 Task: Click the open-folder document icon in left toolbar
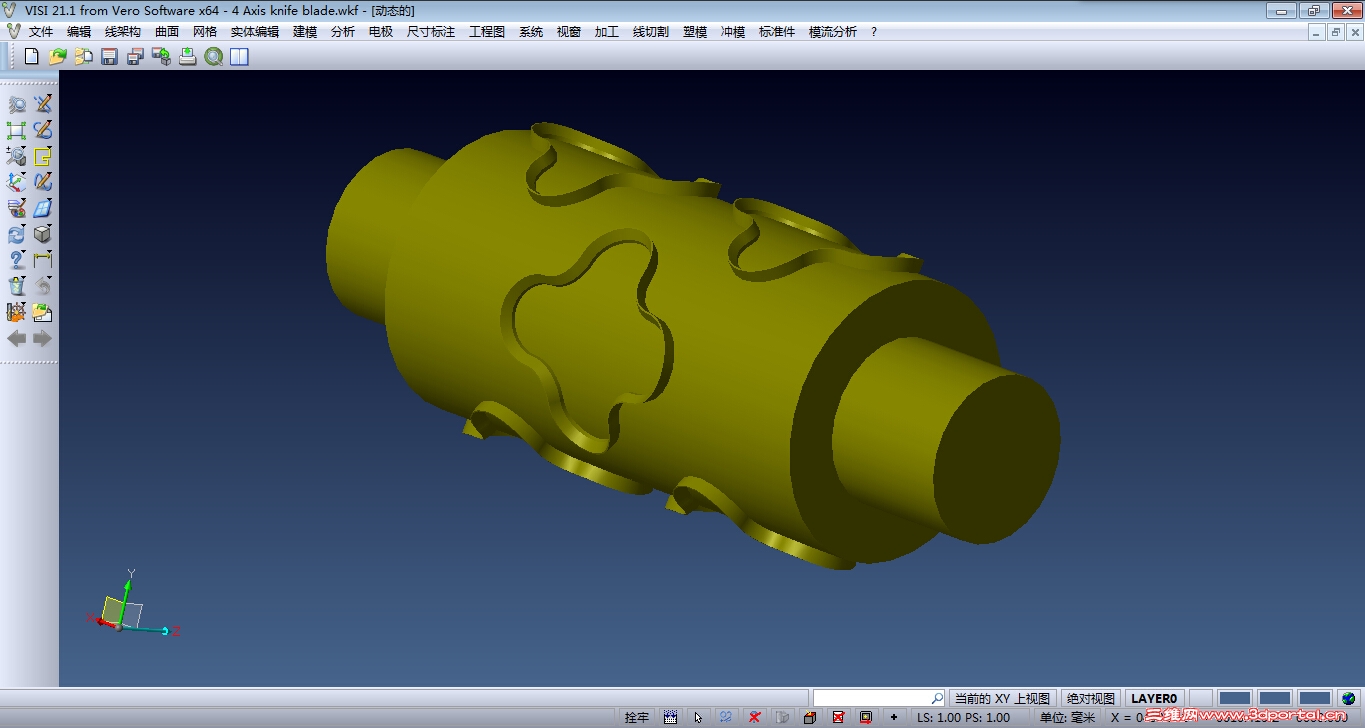[42, 312]
